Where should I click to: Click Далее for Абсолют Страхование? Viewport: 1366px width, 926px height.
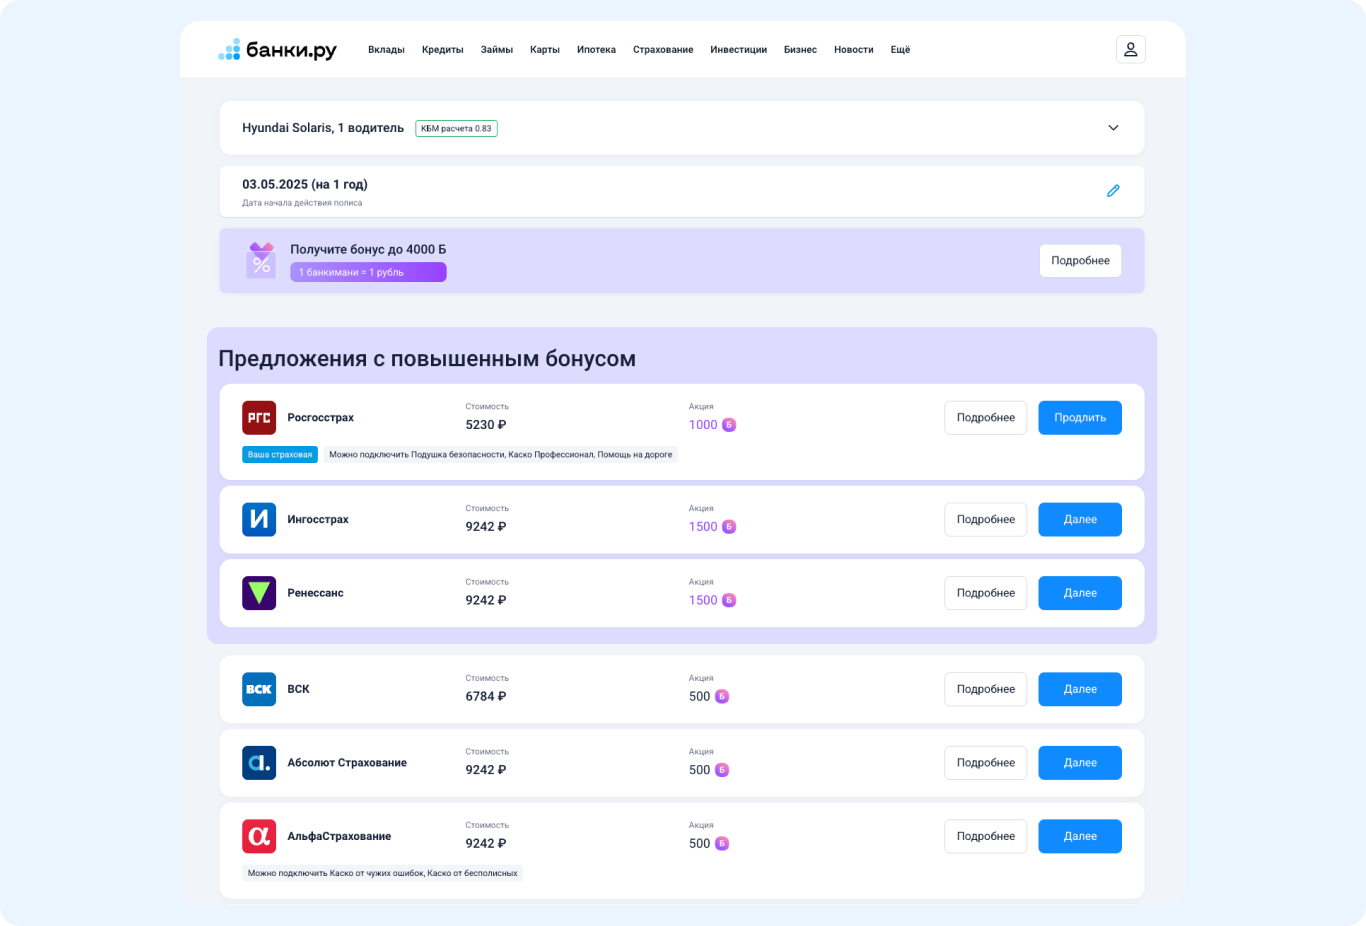[1080, 763]
